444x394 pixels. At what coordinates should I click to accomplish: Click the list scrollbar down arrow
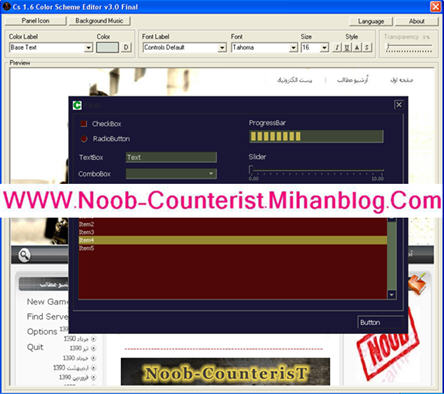tap(392, 294)
